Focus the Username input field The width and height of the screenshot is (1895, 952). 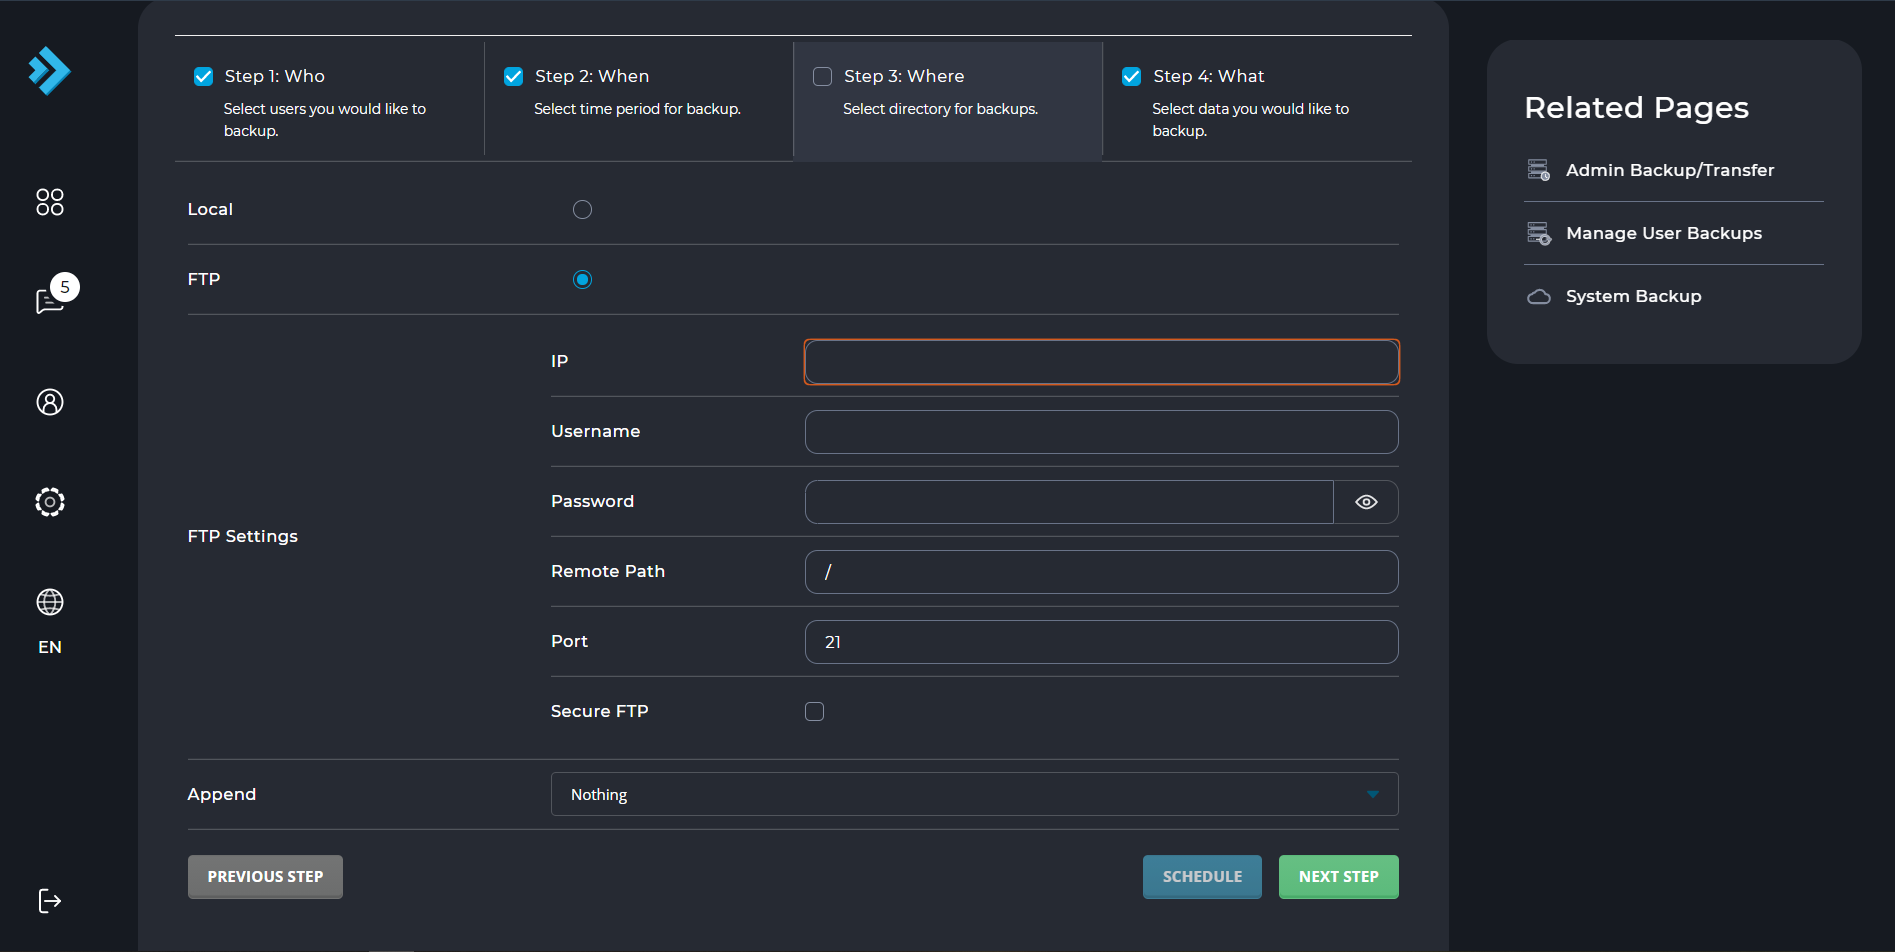[x=1101, y=432]
